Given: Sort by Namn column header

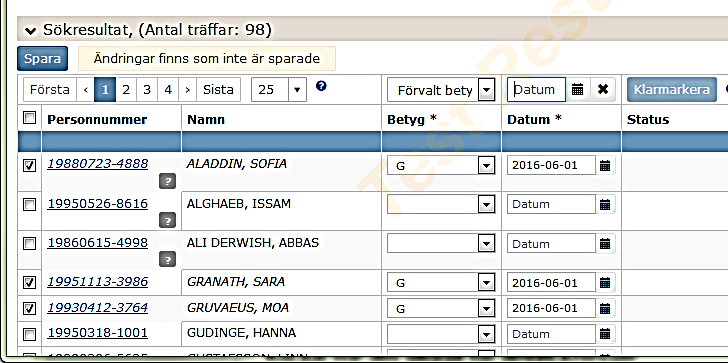Looking at the screenshot, I should 206,119.
